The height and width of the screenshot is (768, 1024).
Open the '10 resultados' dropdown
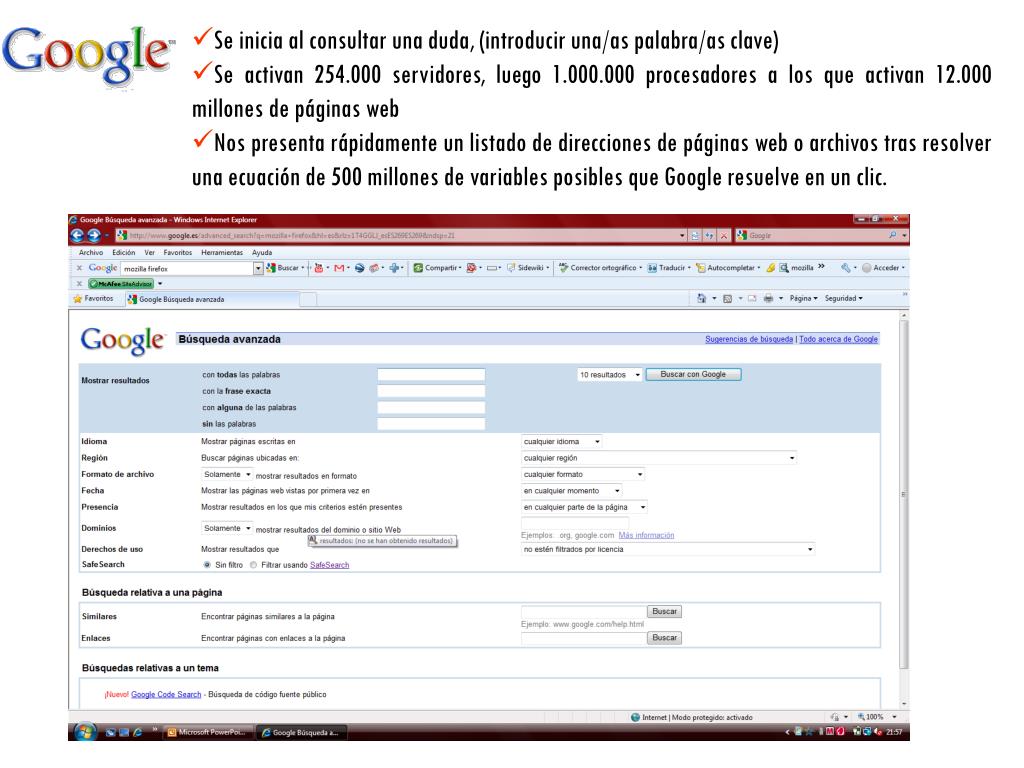pos(609,375)
